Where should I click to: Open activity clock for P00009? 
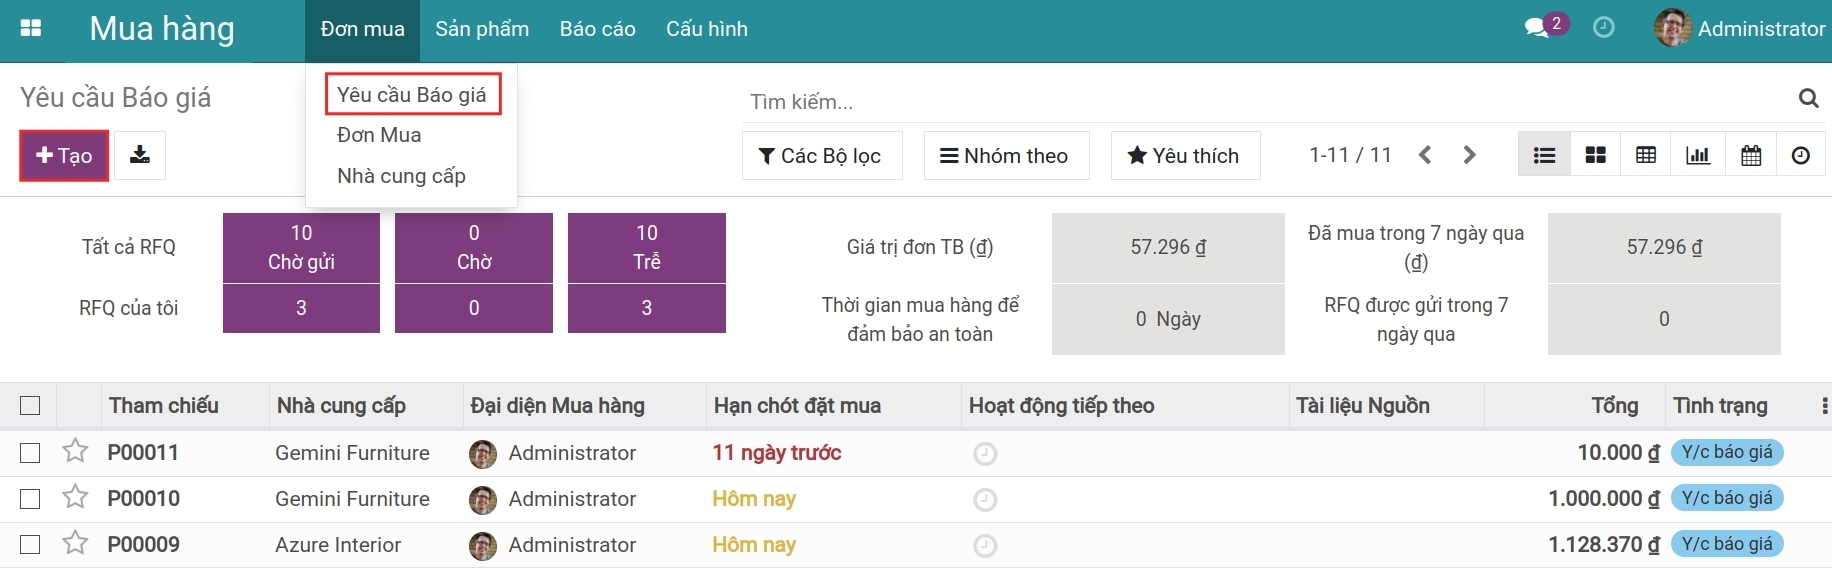coord(985,546)
